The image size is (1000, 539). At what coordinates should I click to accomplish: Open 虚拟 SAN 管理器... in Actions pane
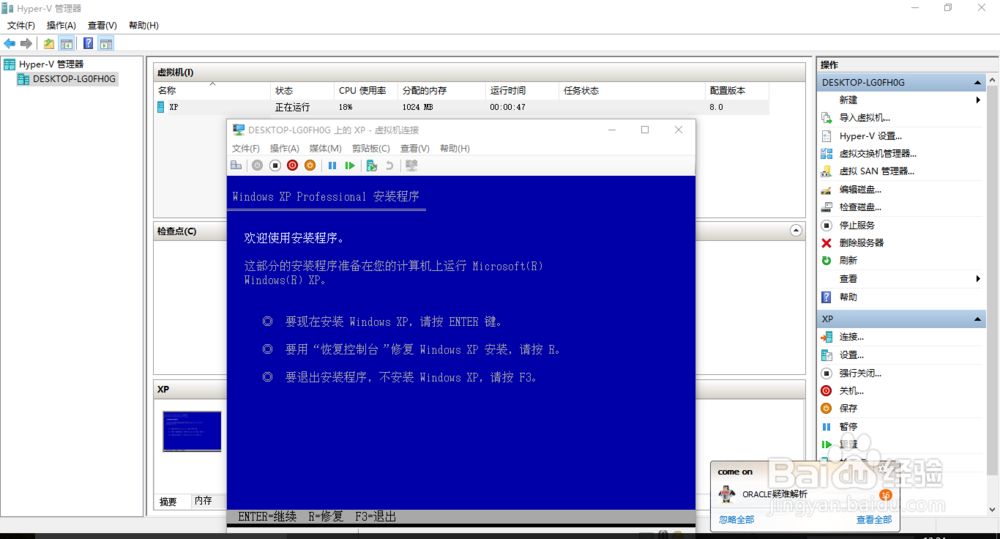point(876,171)
